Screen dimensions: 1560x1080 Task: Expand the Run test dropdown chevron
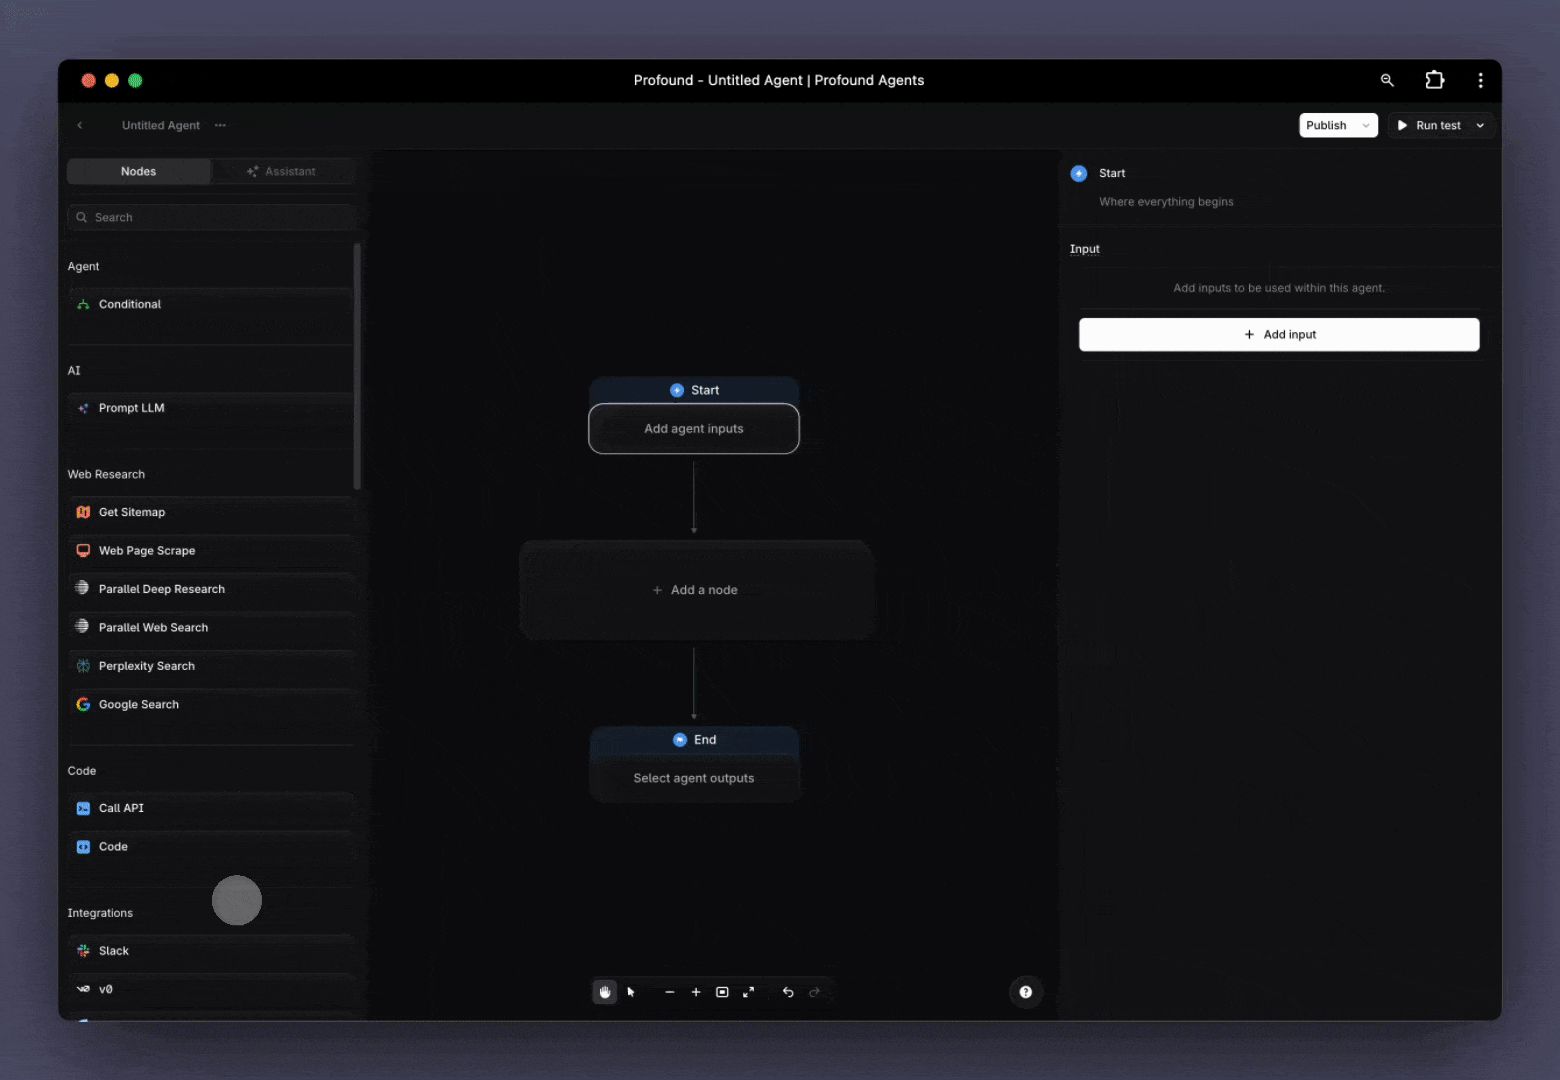(1480, 125)
